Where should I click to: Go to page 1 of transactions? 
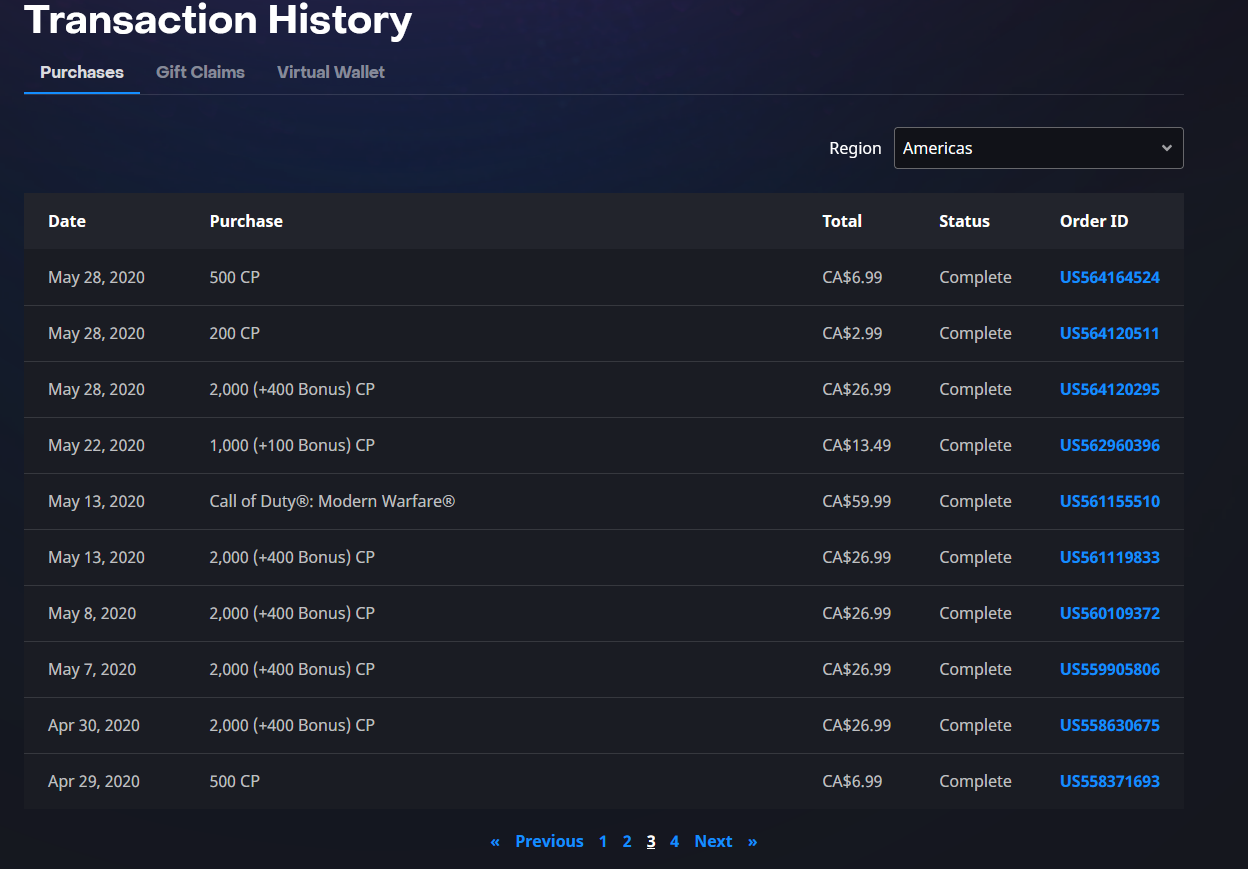pos(603,841)
